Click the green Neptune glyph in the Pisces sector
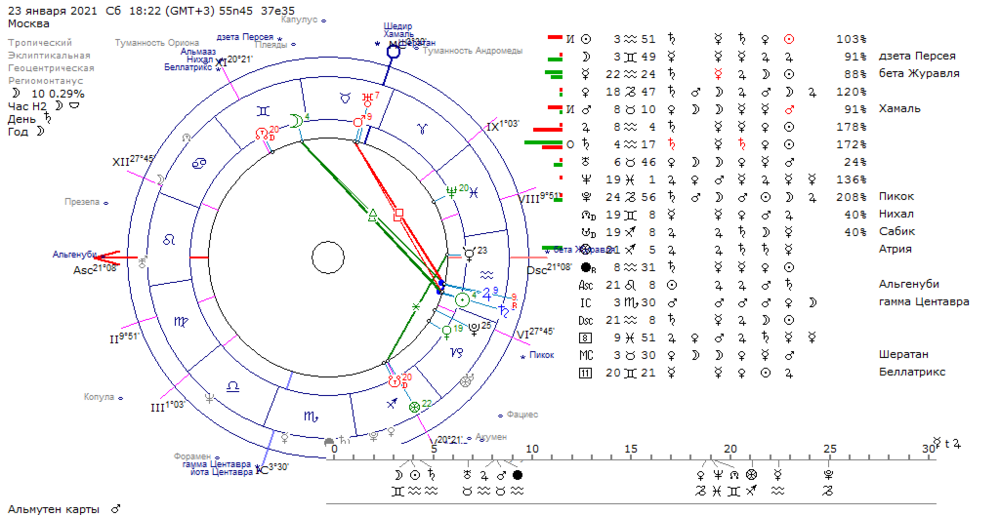The height and width of the screenshot is (515, 1000). 452,191
